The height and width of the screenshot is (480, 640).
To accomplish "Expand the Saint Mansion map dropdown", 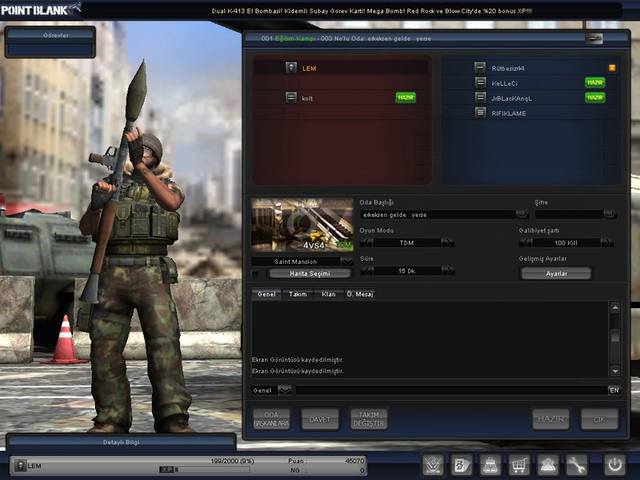I will [x=346, y=261].
